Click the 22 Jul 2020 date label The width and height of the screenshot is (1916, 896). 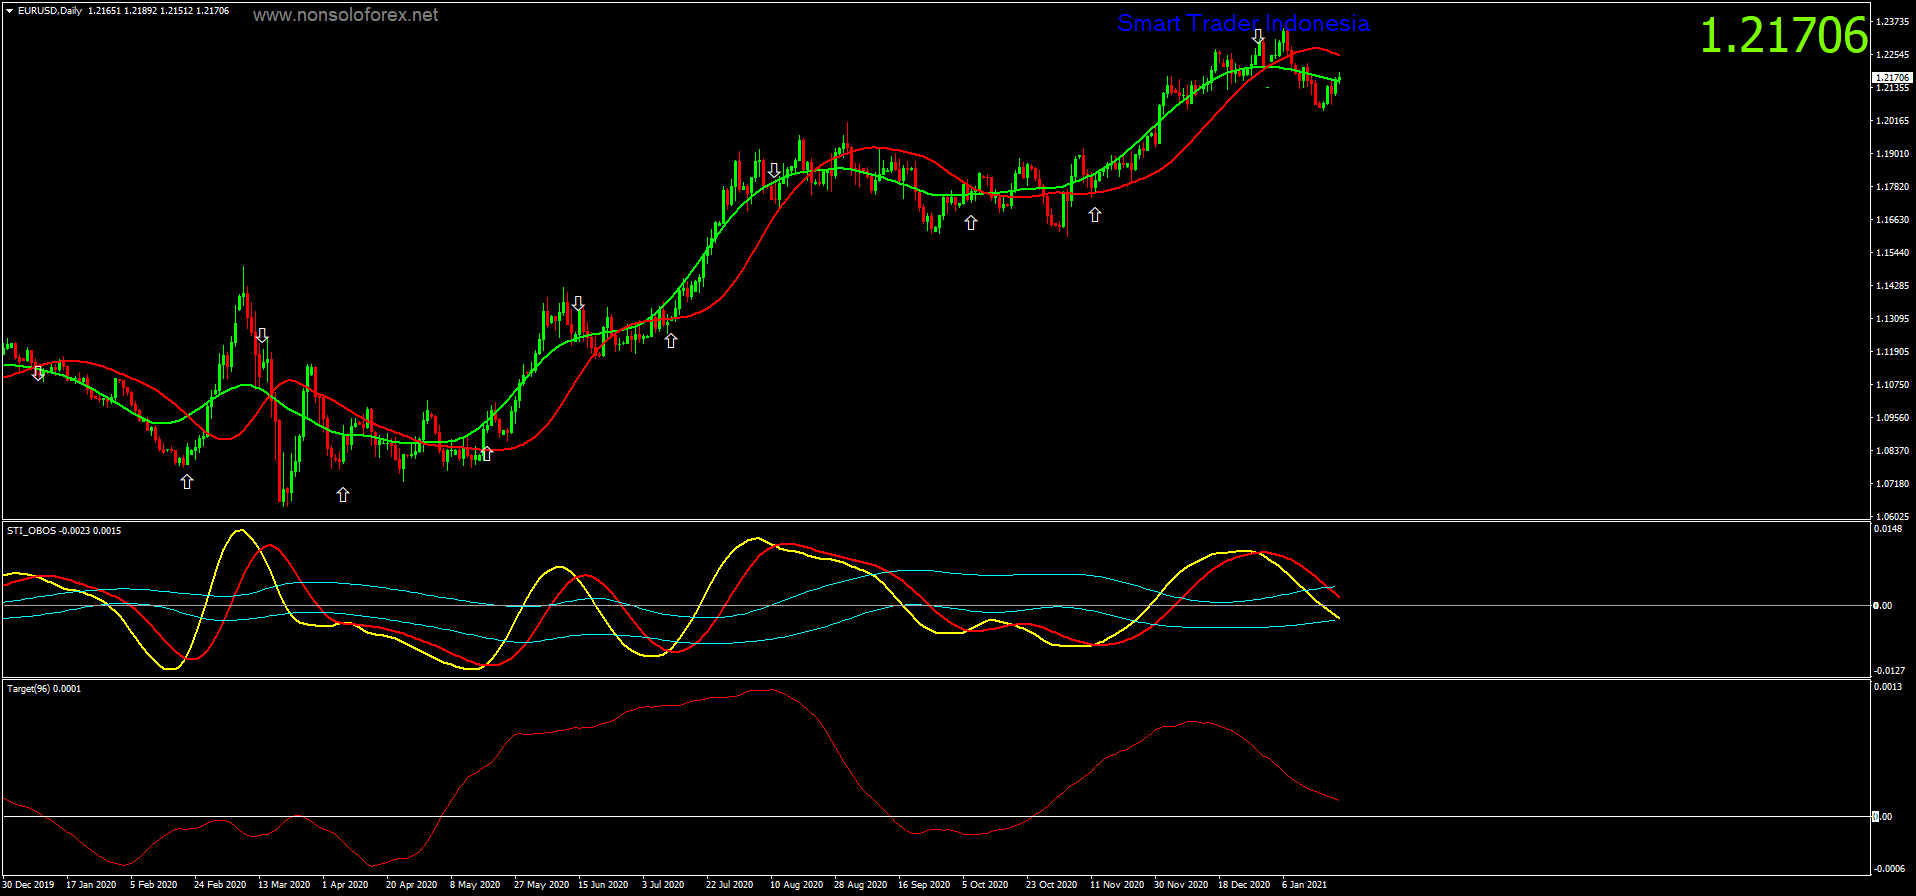click(x=730, y=885)
